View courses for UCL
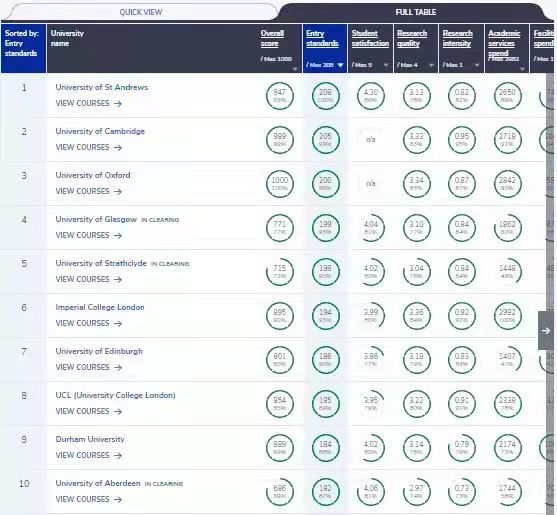 [88, 412]
